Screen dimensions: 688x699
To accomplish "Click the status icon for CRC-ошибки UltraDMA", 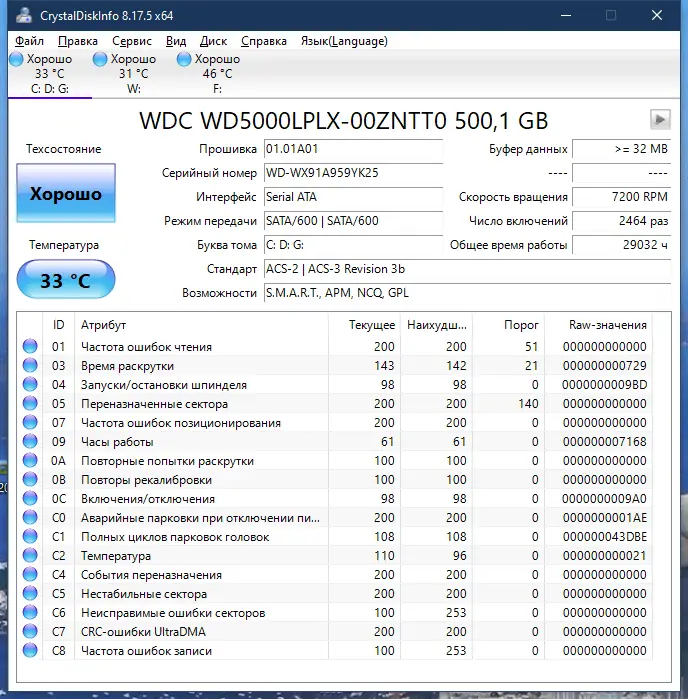I will 30,632.
